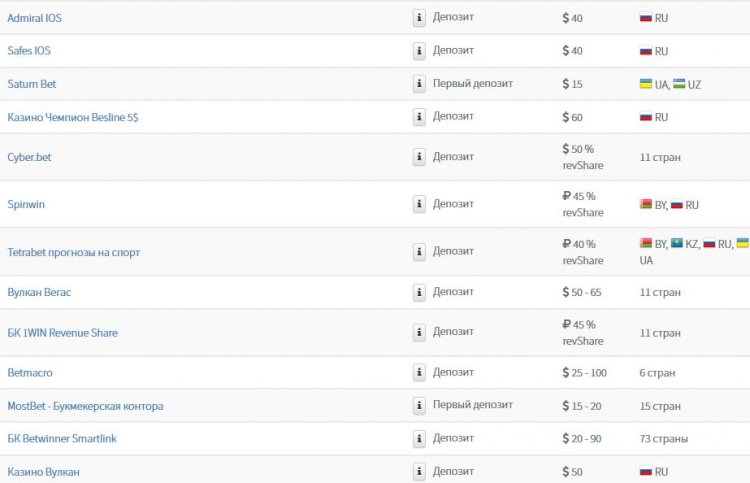The image size is (750, 483).
Task: Click info icon in Spinwin row
Action: [419, 205]
